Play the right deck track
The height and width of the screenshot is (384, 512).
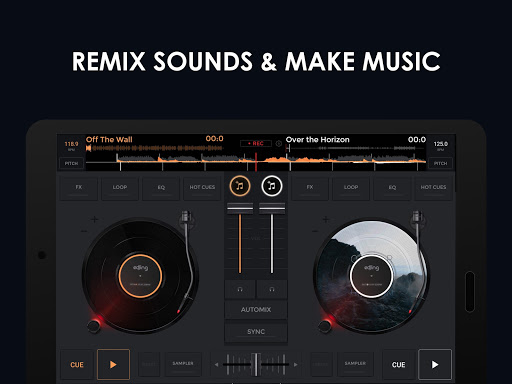[435, 364]
